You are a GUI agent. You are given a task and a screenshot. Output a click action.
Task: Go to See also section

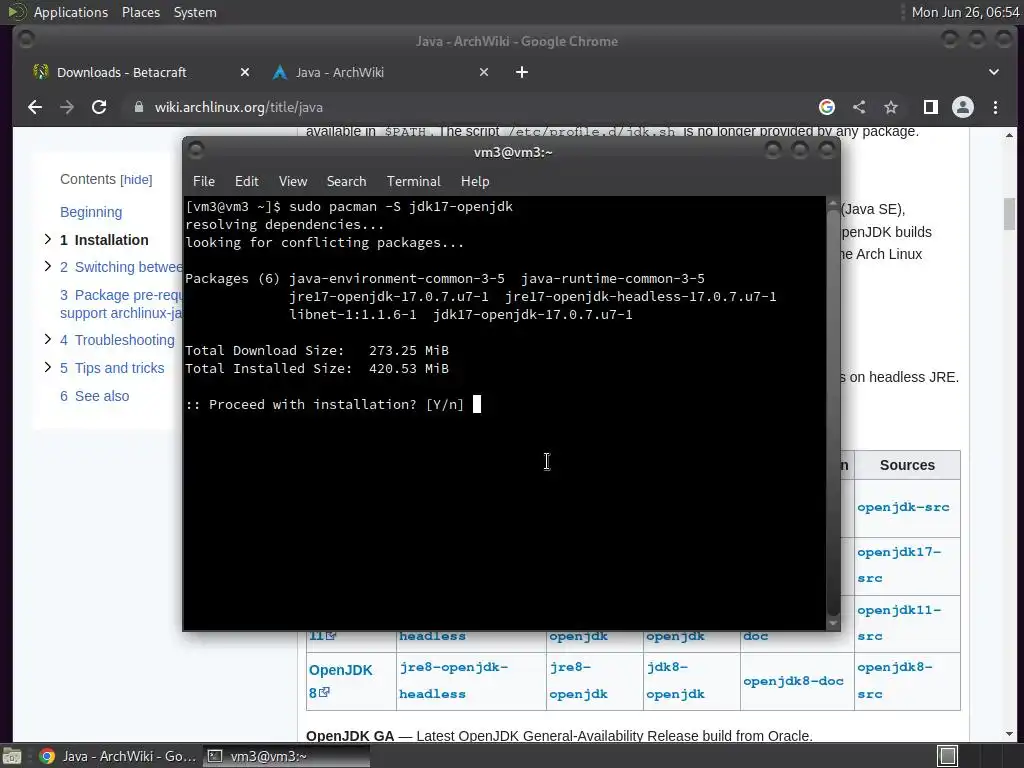[94, 396]
